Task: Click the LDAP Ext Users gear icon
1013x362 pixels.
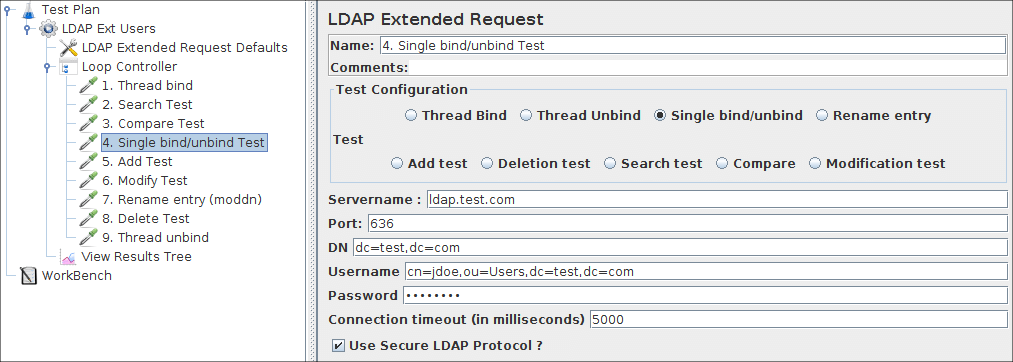Action: (47, 28)
